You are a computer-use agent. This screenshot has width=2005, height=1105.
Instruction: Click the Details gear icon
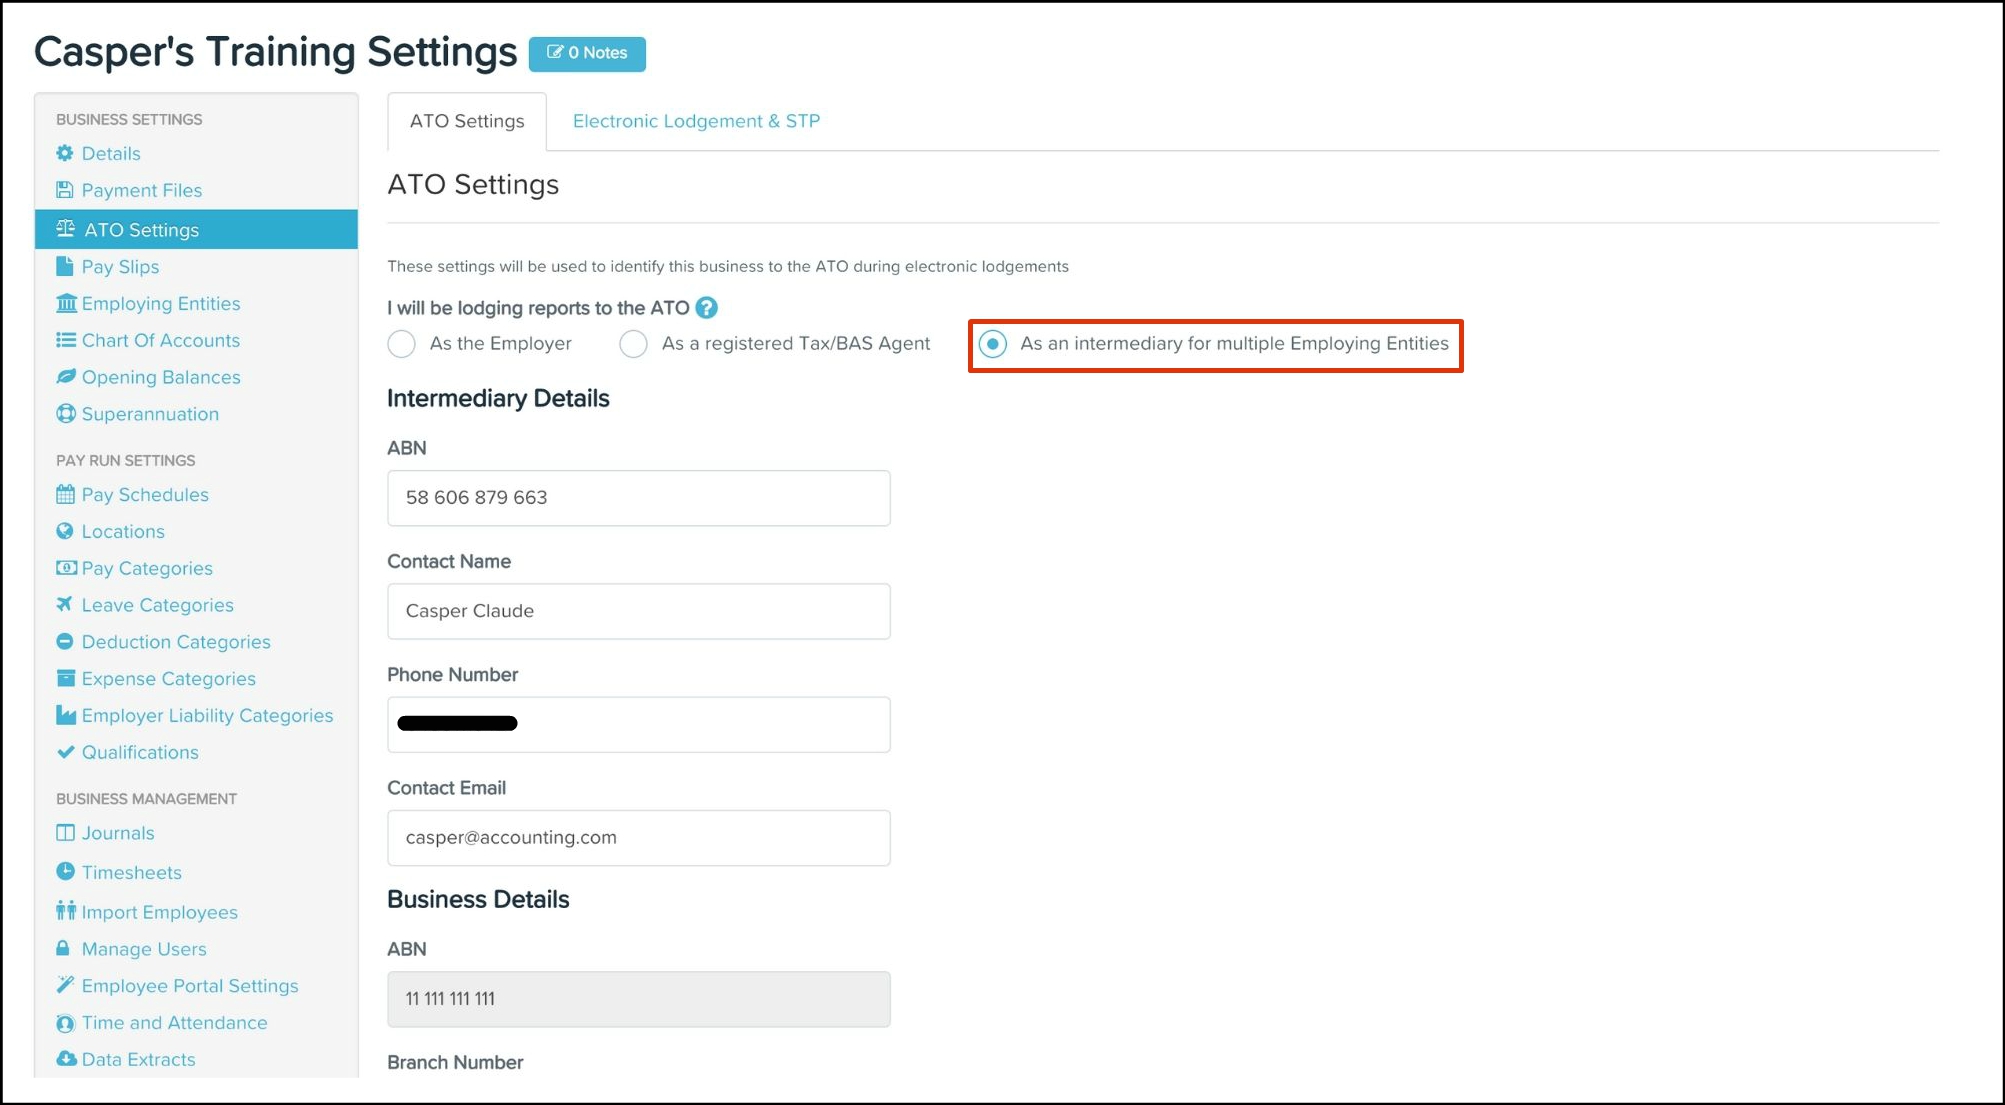pyautogui.click(x=65, y=153)
